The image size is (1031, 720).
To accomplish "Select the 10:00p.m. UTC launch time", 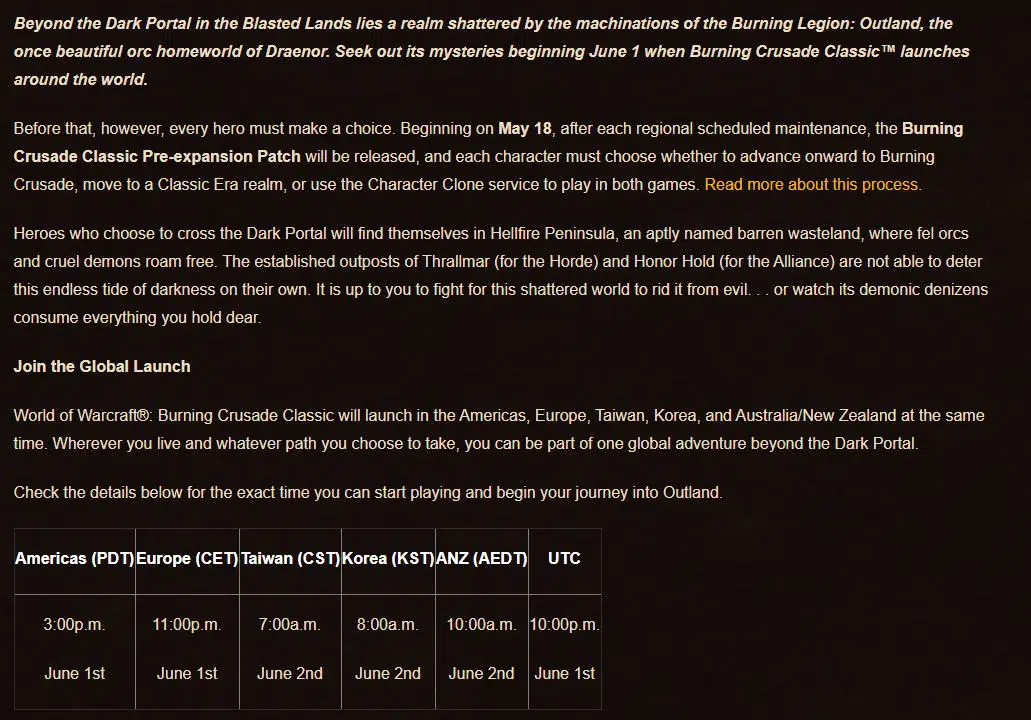I will coord(564,624).
